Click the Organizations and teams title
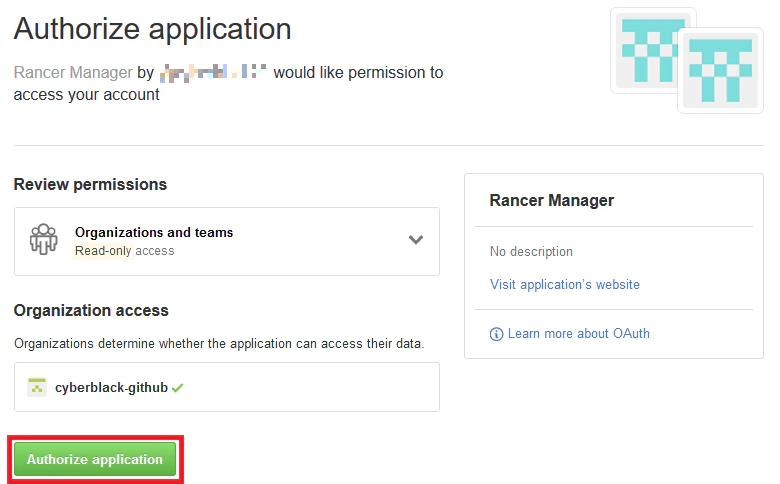The height and width of the screenshot is (484, 780). (154, 232)
